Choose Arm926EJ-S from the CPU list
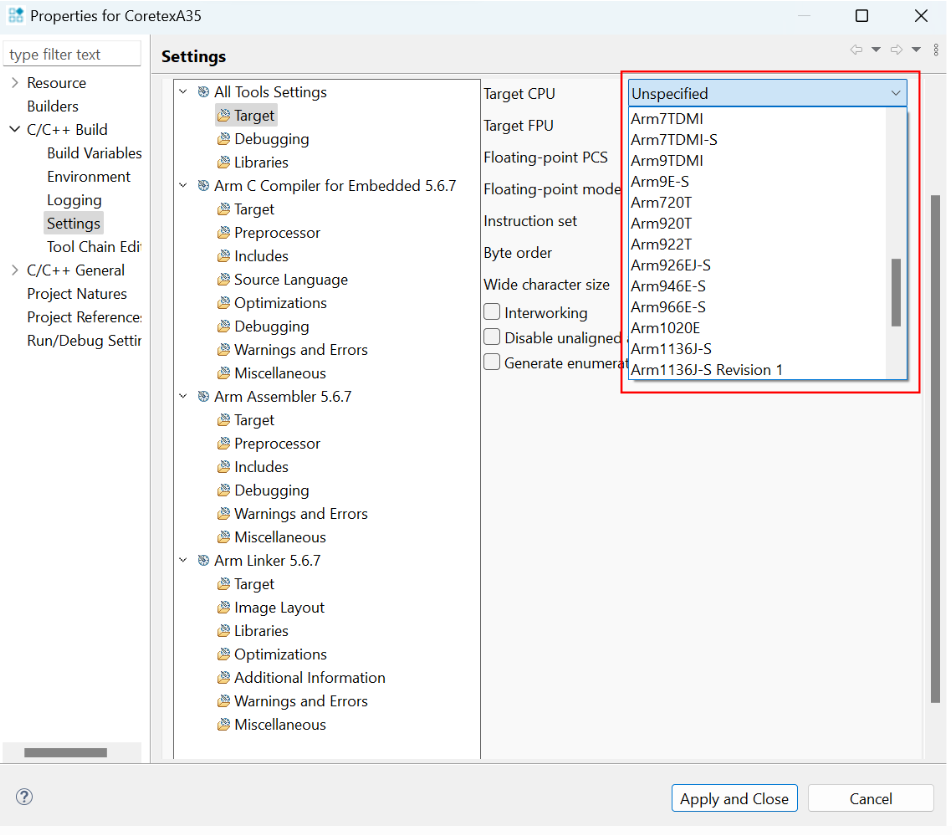 point(670,265)
